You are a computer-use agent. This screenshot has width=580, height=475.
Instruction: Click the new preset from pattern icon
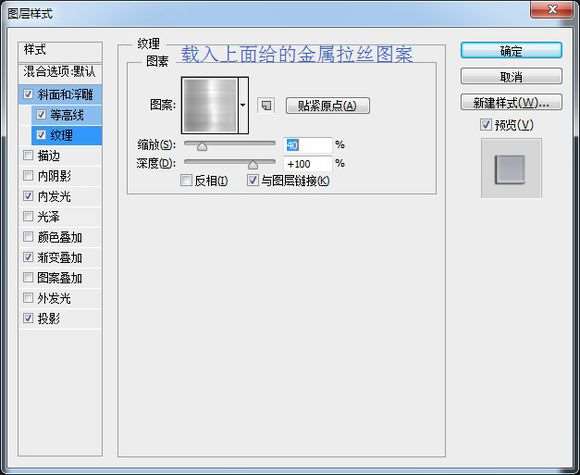pos(266,105)
